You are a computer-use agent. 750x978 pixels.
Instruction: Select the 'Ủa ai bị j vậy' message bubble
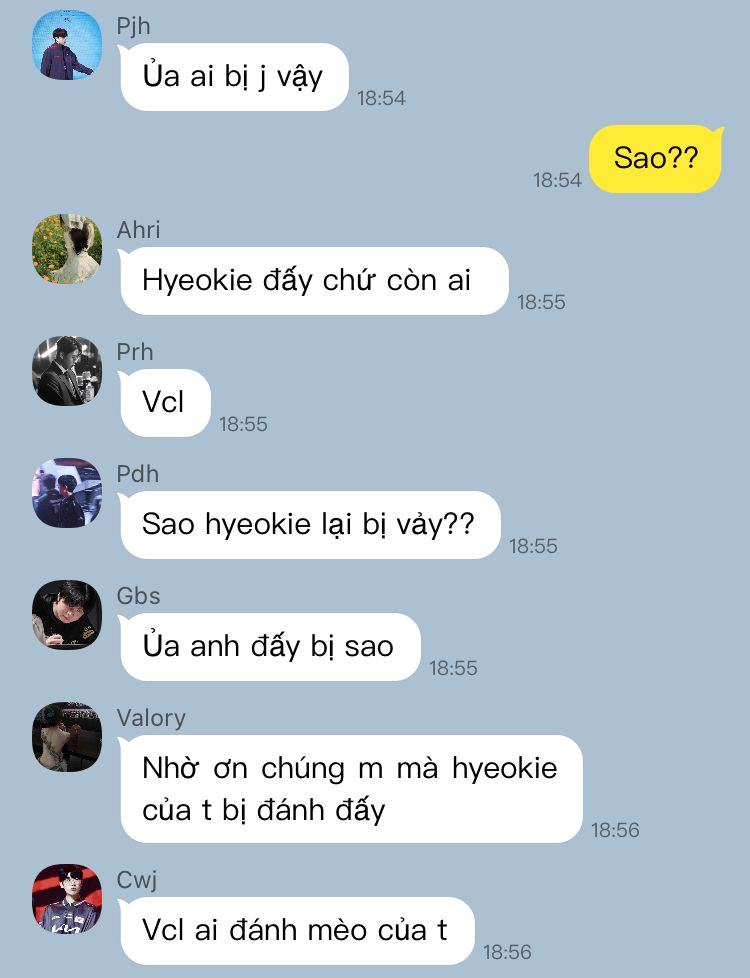234,77
